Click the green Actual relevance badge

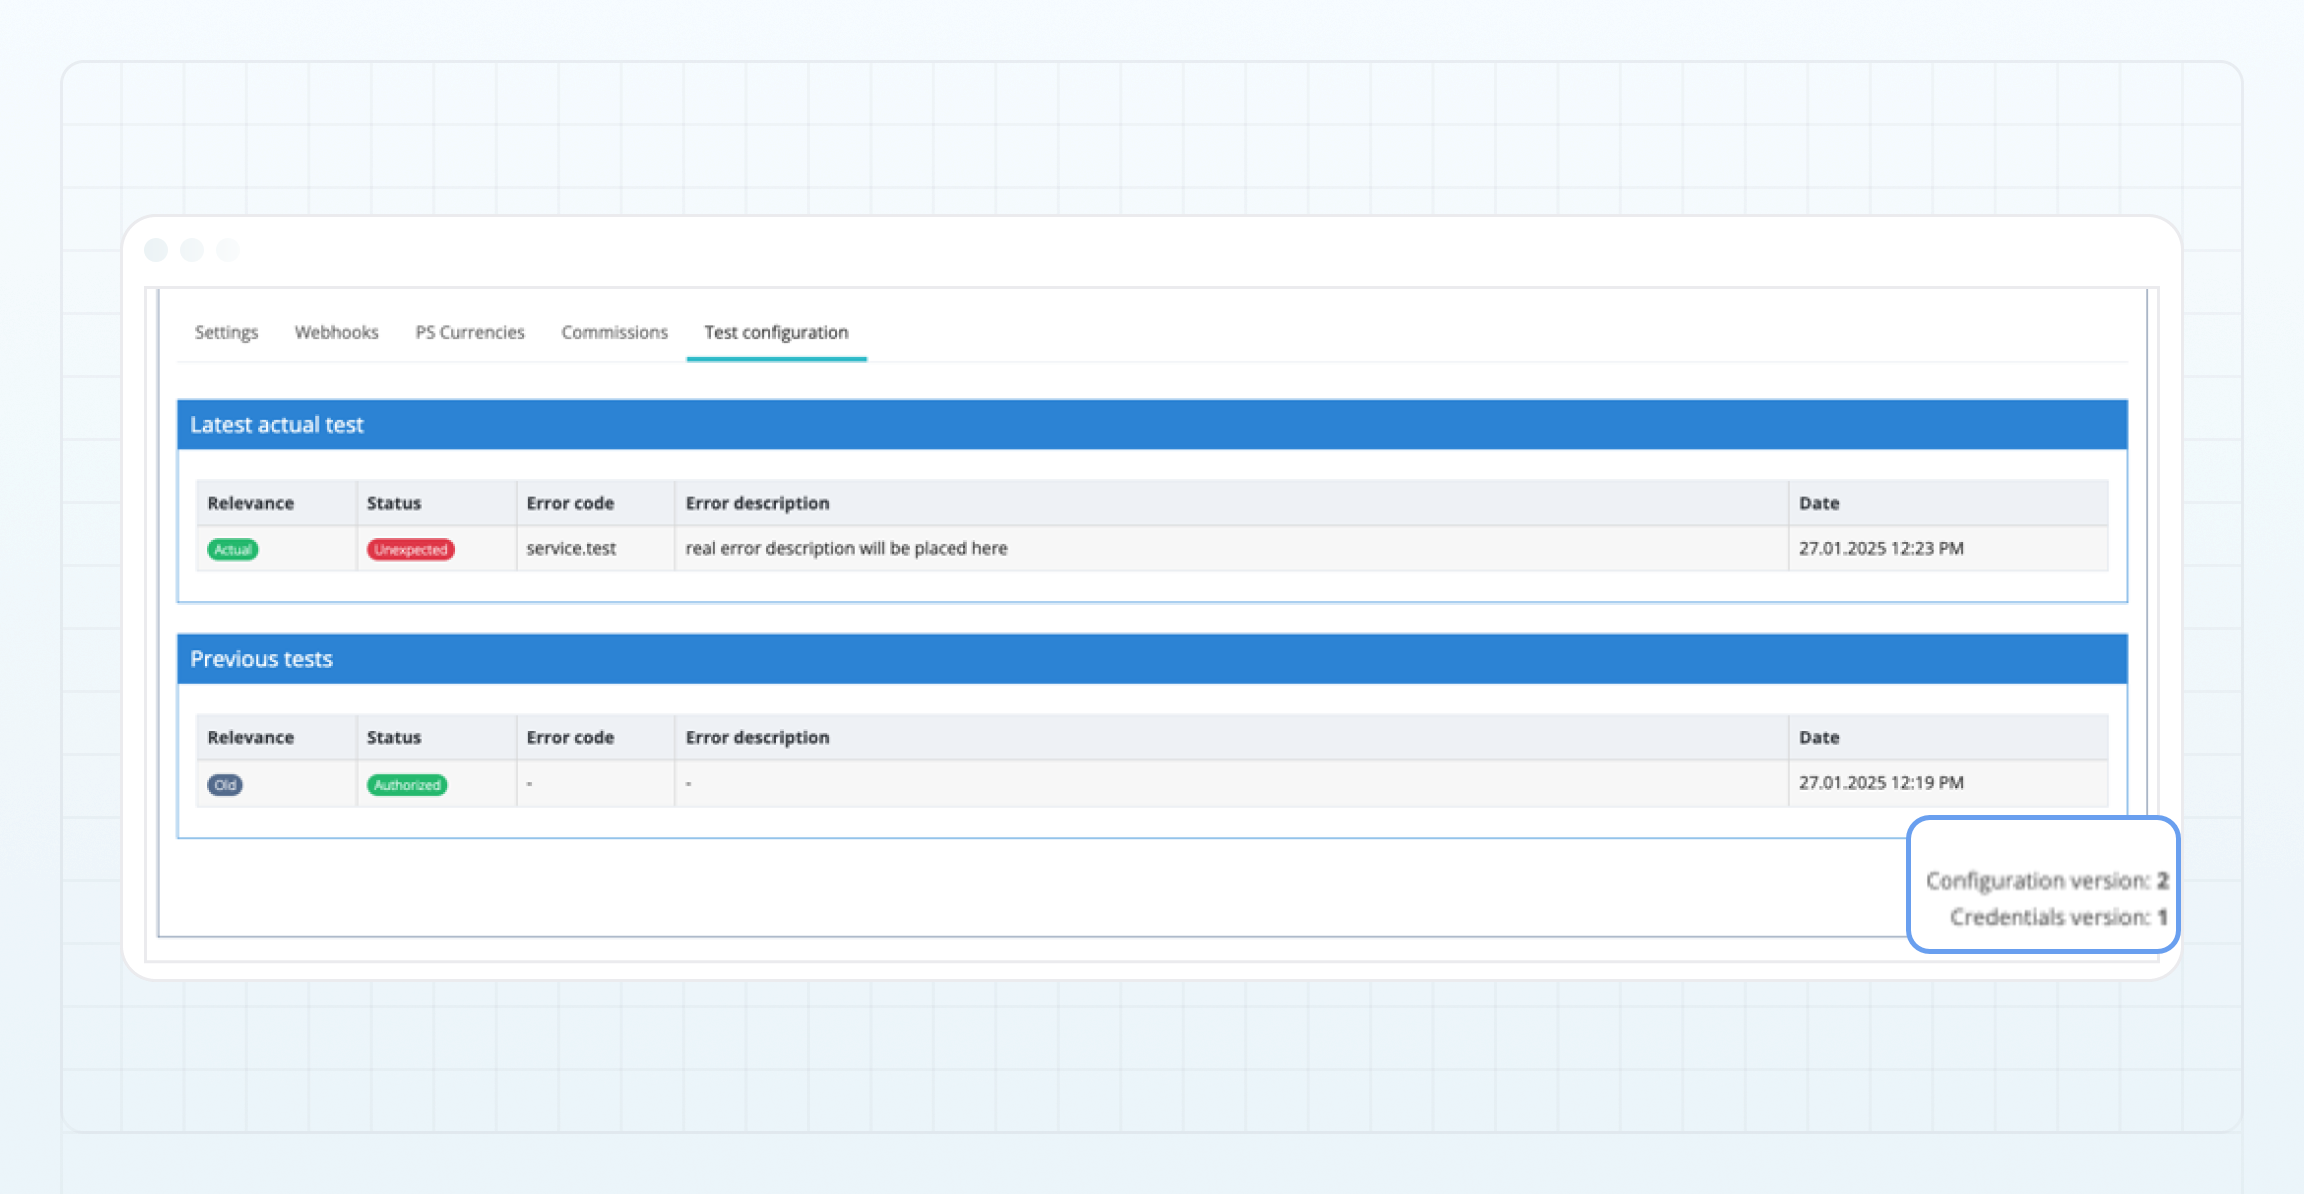tap(233, 549)
